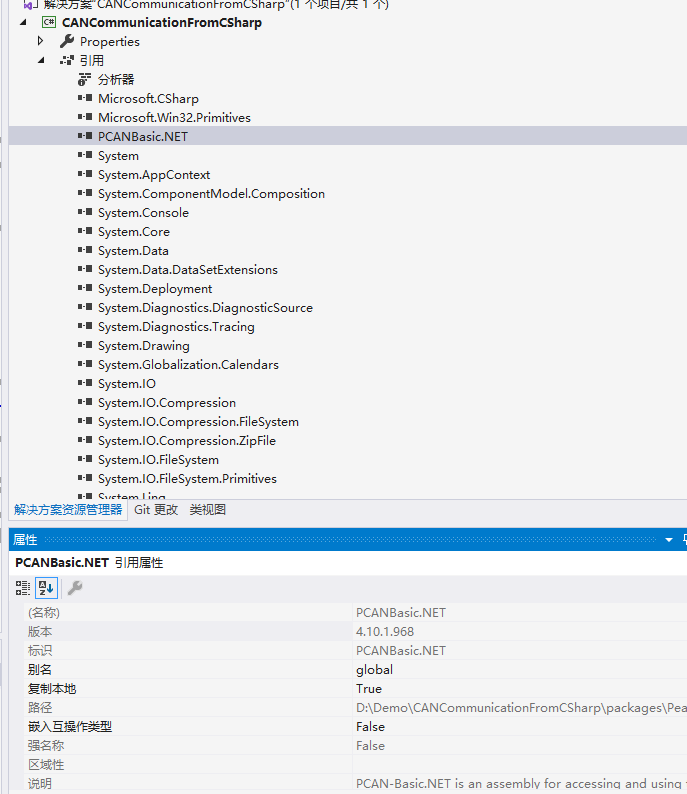The image size is (687, 794).
Task: Open the 属性 panel window options dropdown
Action: coord(669,540)
